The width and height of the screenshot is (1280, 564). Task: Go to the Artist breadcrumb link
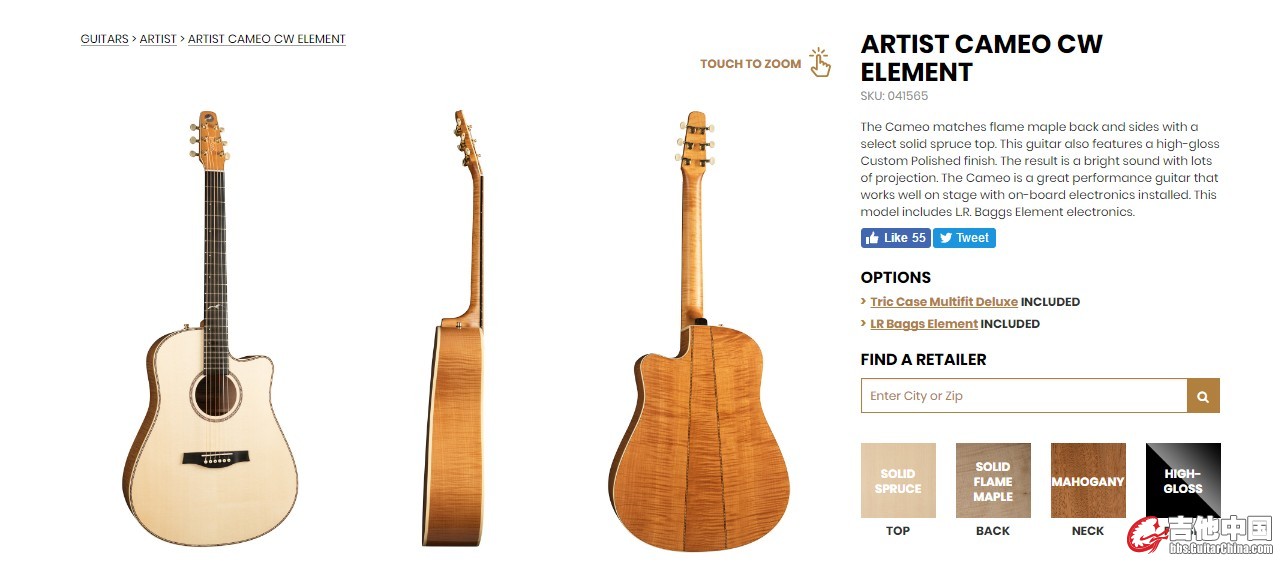pyautogui.click(x=158, y=39)
